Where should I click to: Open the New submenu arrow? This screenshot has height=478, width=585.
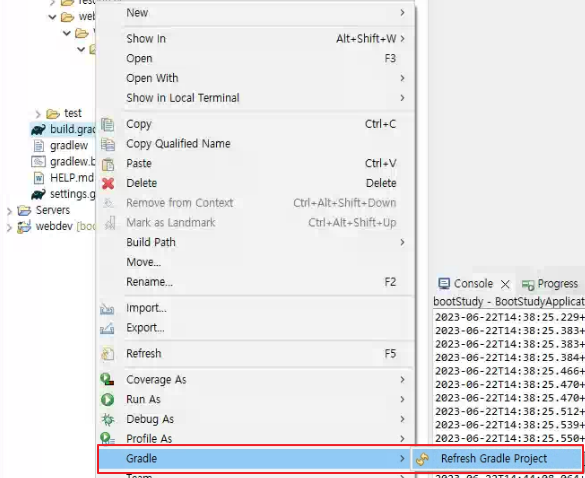click(x=402, y=13)
